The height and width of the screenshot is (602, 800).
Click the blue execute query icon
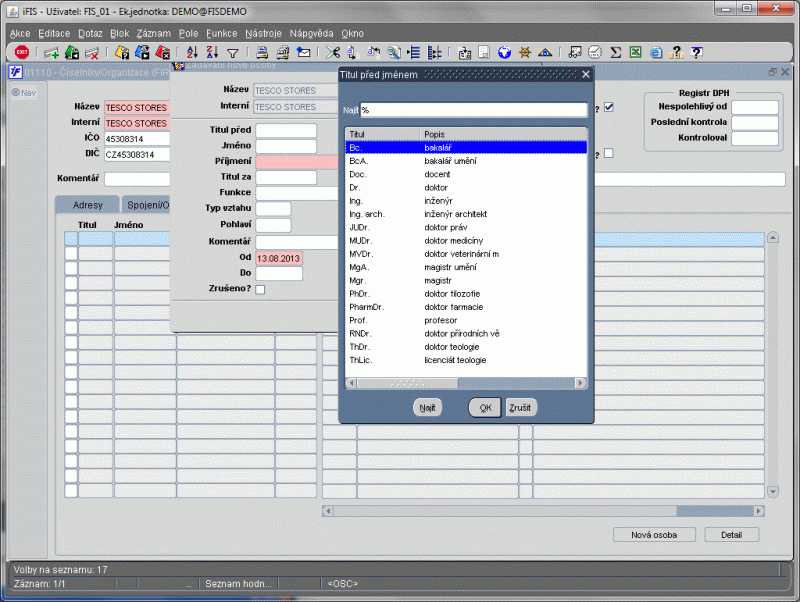pyautogui.click(x=142, y=52)
